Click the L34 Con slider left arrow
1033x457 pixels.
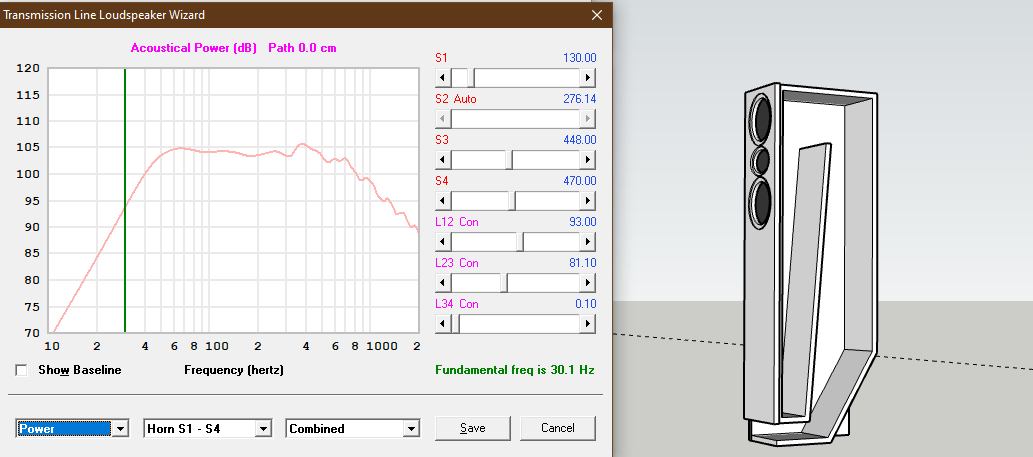443,323
